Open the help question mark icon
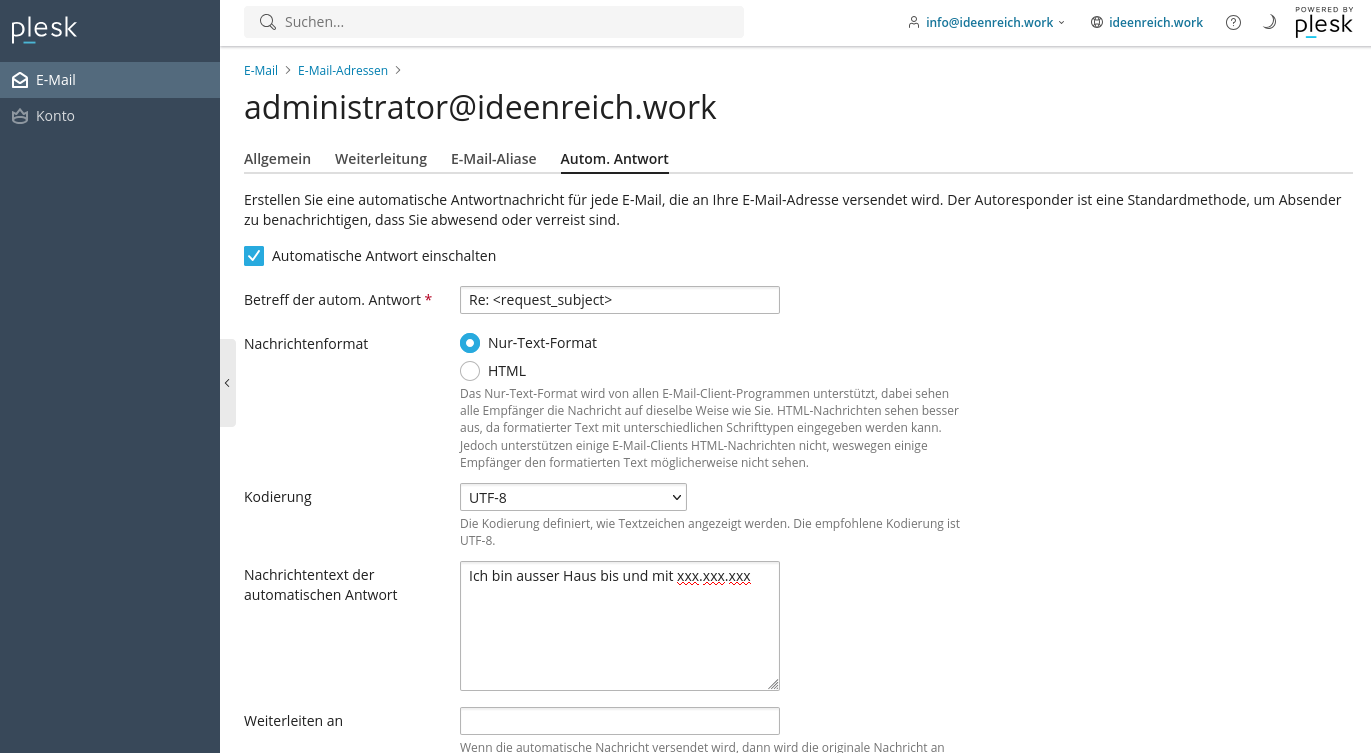Viewport: 1371px width, 753px height. pos(1233,22)
